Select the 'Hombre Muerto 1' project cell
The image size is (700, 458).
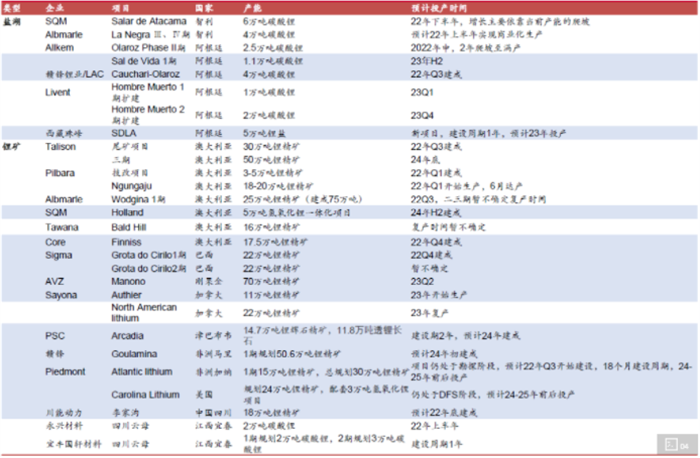[x=148, y=92]
